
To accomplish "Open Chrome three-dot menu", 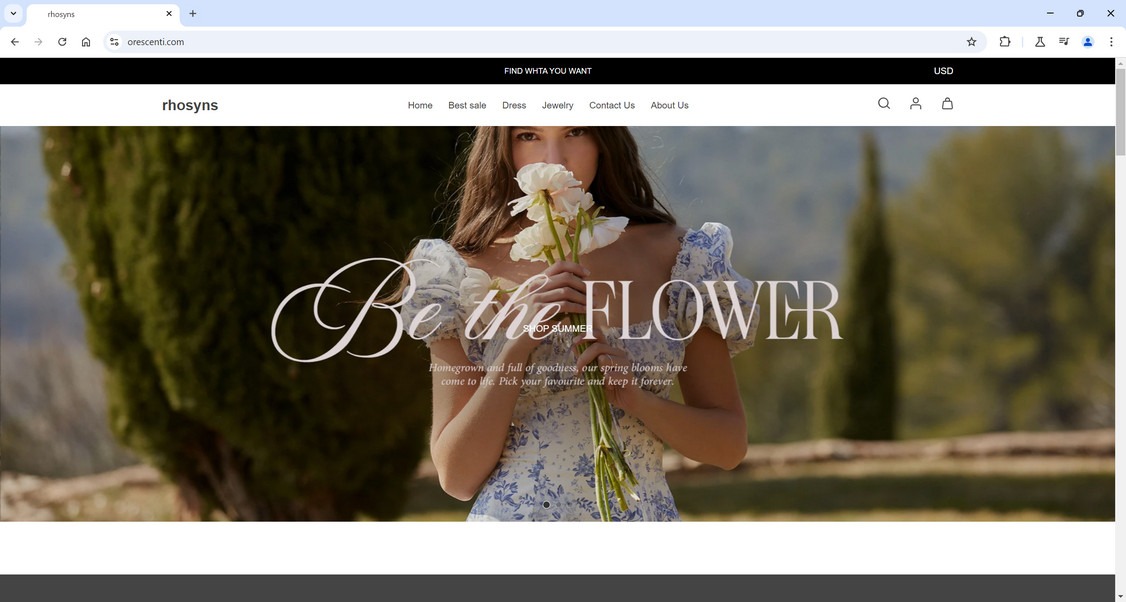I will point(1111,42).
